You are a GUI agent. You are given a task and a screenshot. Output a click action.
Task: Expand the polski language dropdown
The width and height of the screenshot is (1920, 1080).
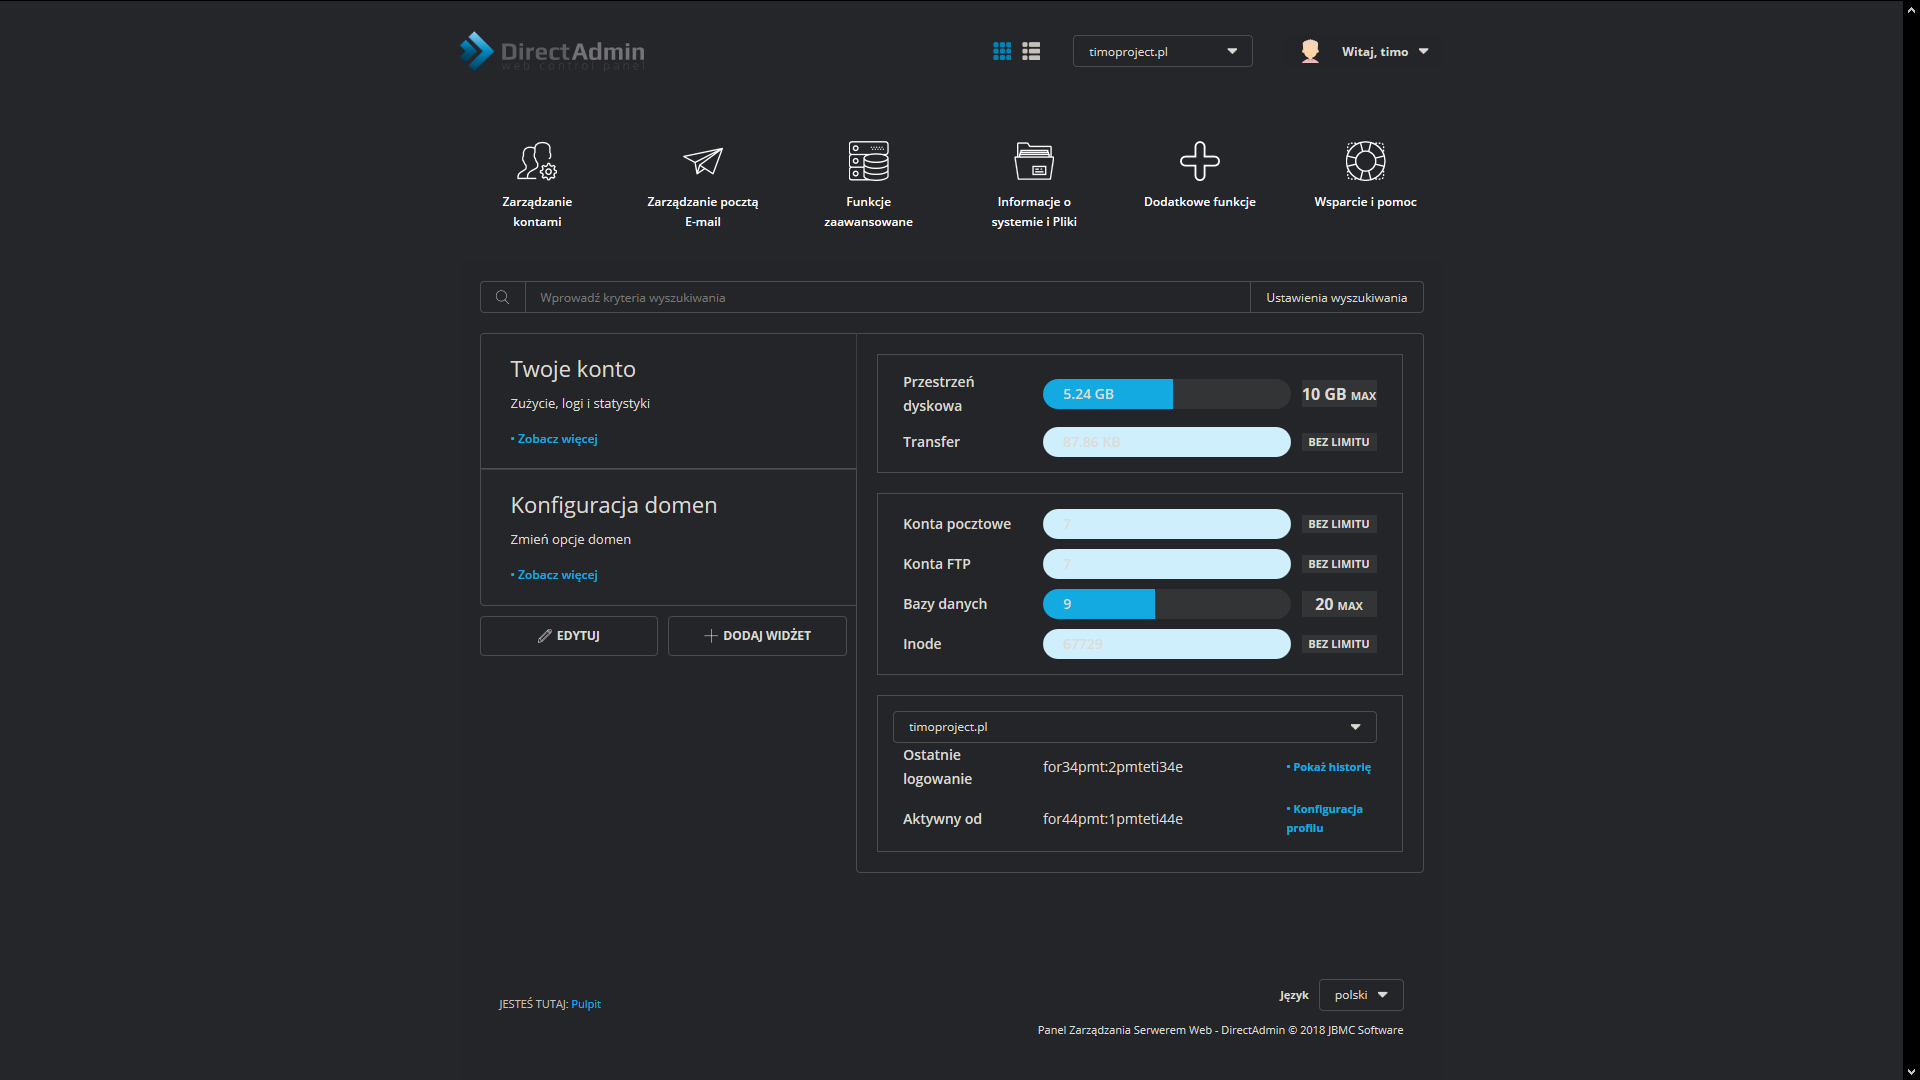(x=1360, y=995)
